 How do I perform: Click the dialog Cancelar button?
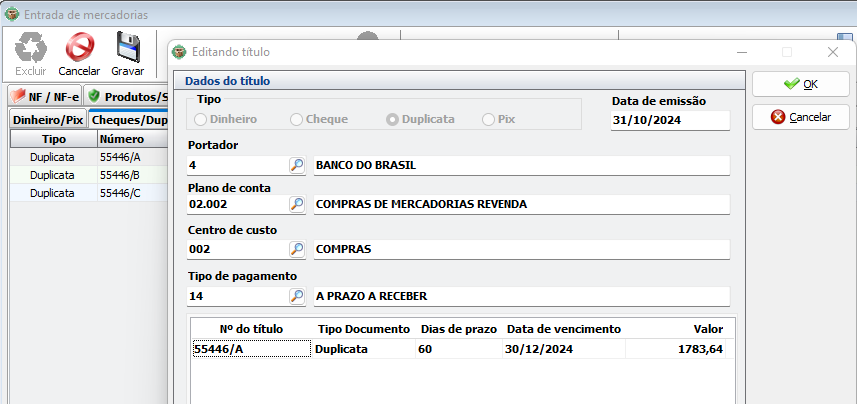[801, 117]
